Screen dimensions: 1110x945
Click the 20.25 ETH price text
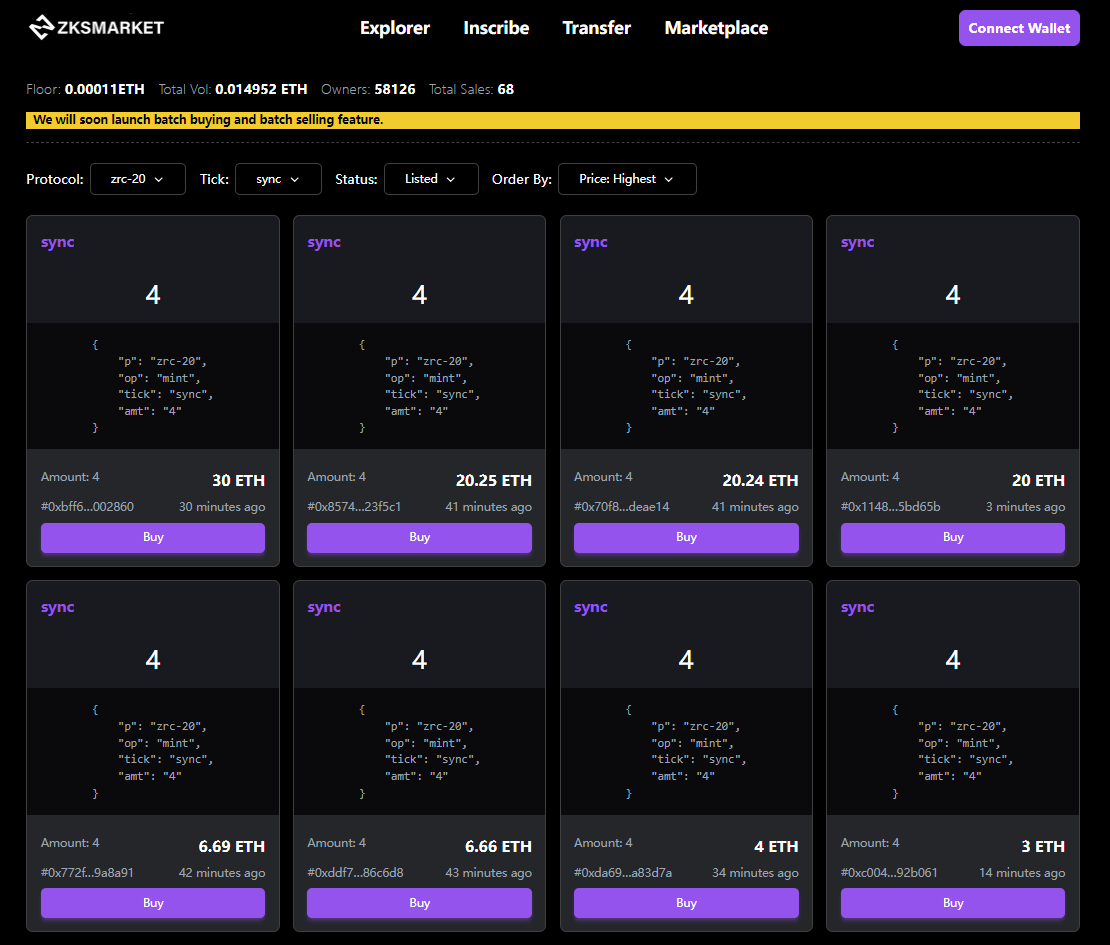pos(493,481)
